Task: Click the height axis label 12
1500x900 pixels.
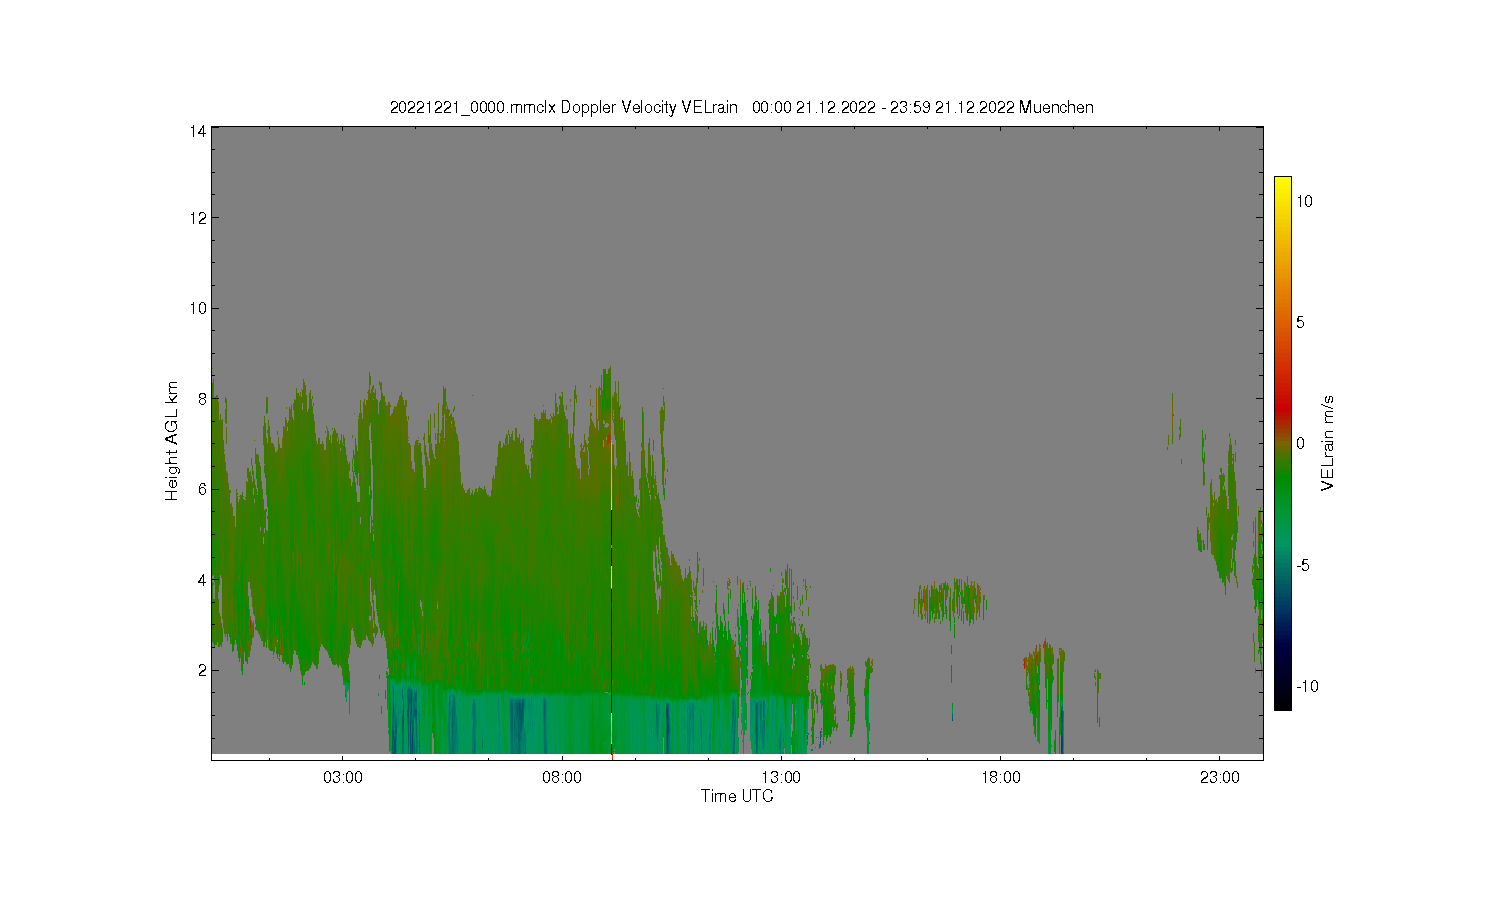Action: [198, 218]
